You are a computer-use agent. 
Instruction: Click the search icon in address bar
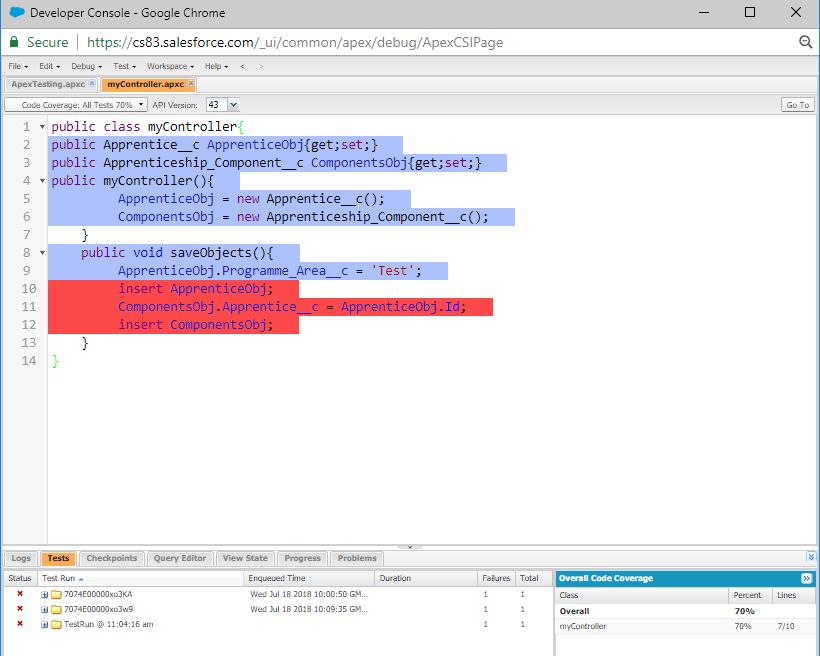[x=805, y=42]
